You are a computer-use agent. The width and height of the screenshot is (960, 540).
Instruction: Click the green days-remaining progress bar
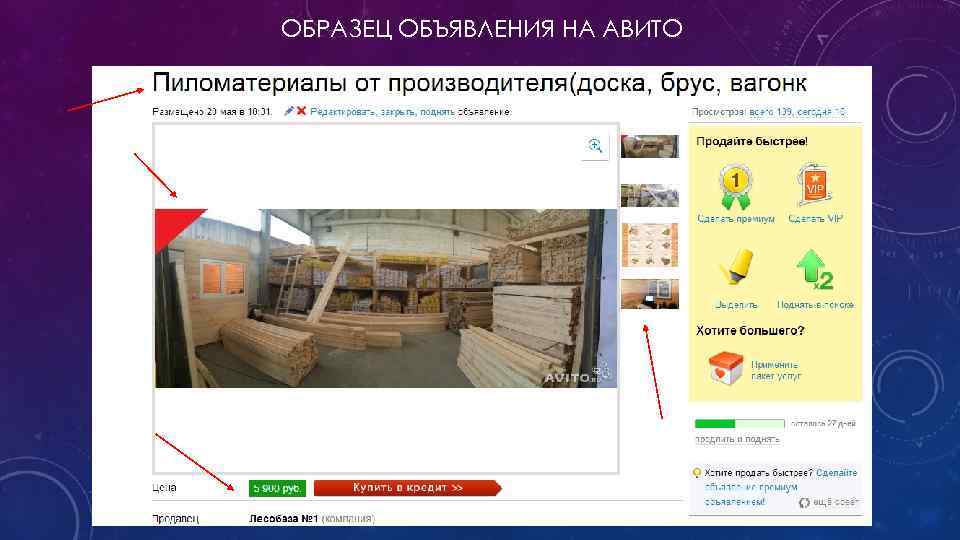coord(740,424)
